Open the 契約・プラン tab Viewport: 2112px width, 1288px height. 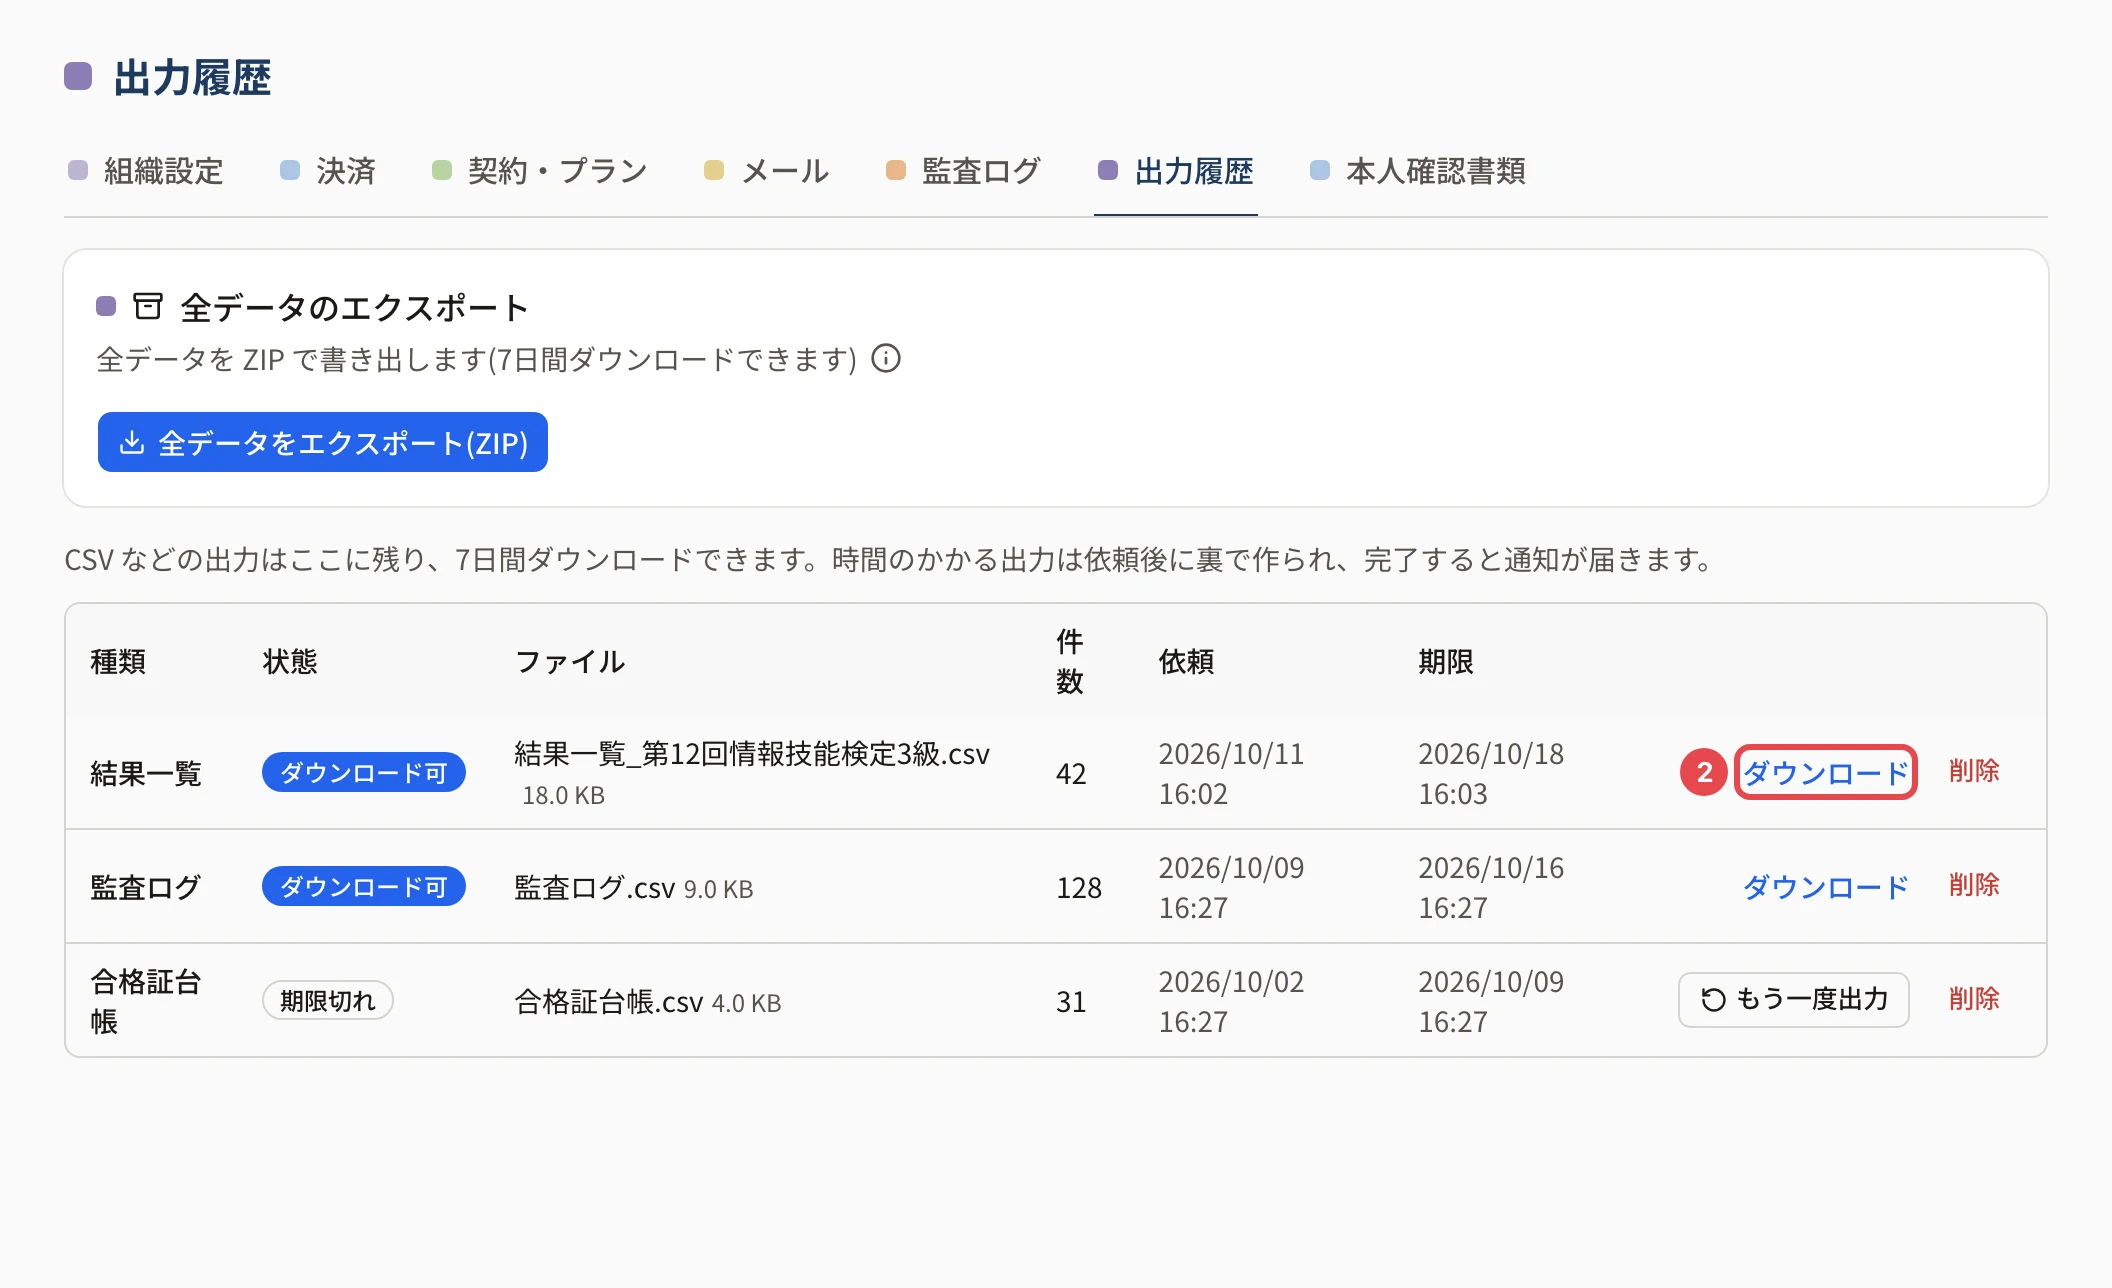pyautogui.click(x=540, y=171)
